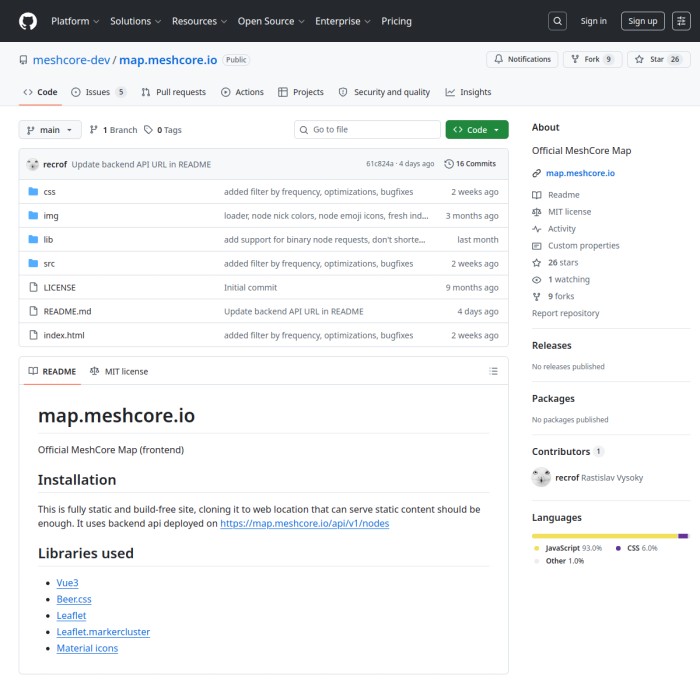700x700 pixels.
Task: Expand the Platform menu
Action: click(74, 21)
